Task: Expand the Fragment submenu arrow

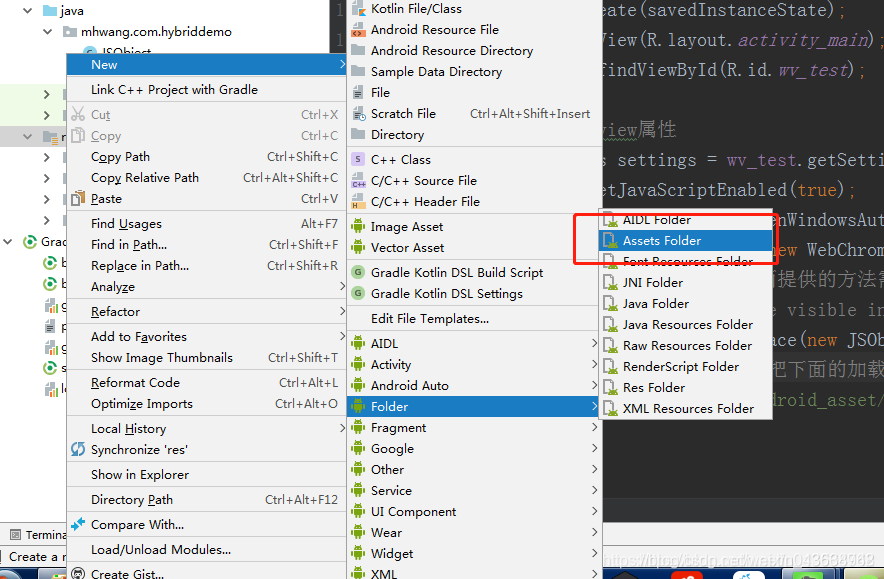Action: 594,427
